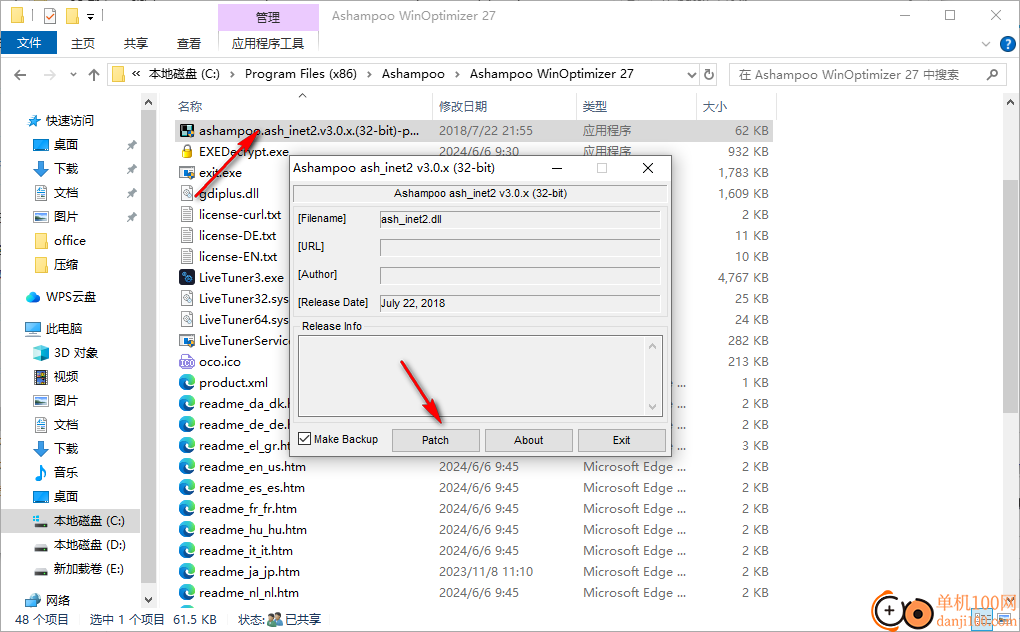Select 此电脑 in navigation pane

pyautogui.click(x=64, y=329)
